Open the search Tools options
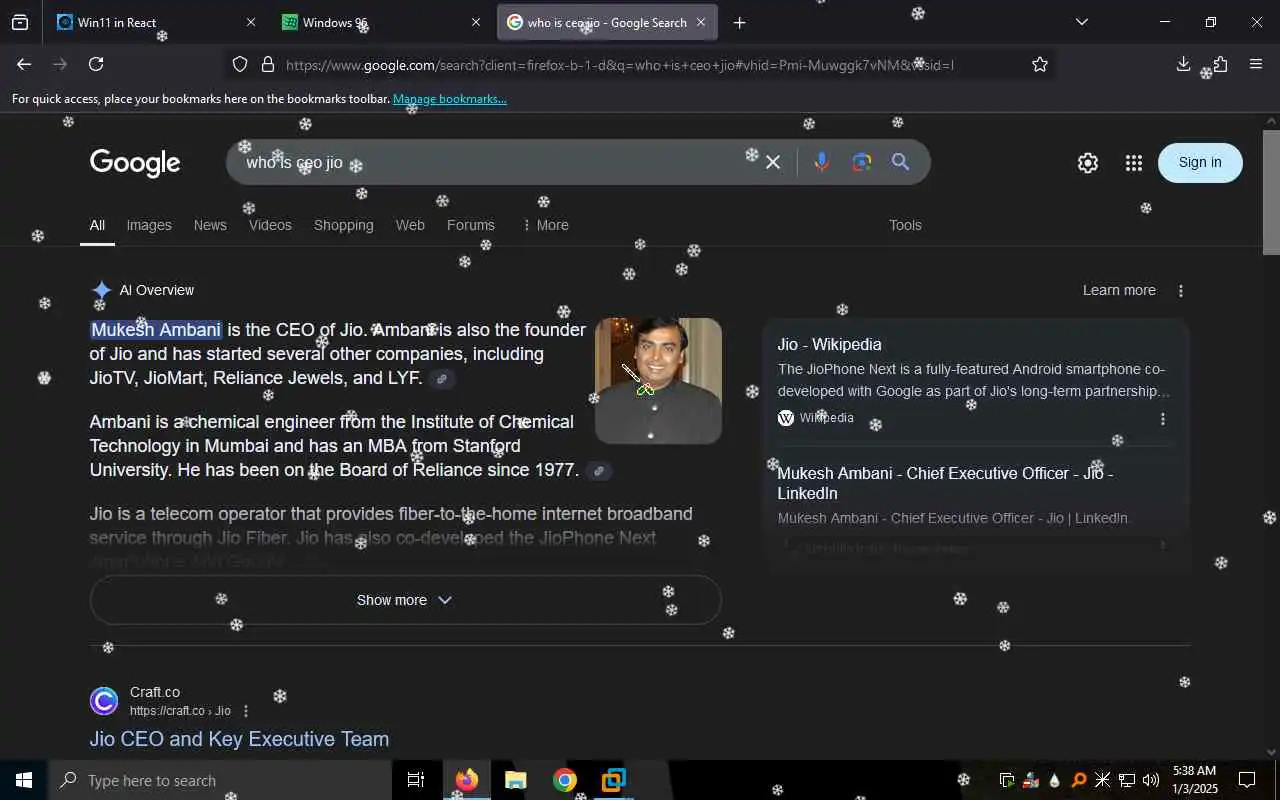Viewport: 1280px width, 800px height. [x=905, y=225]
